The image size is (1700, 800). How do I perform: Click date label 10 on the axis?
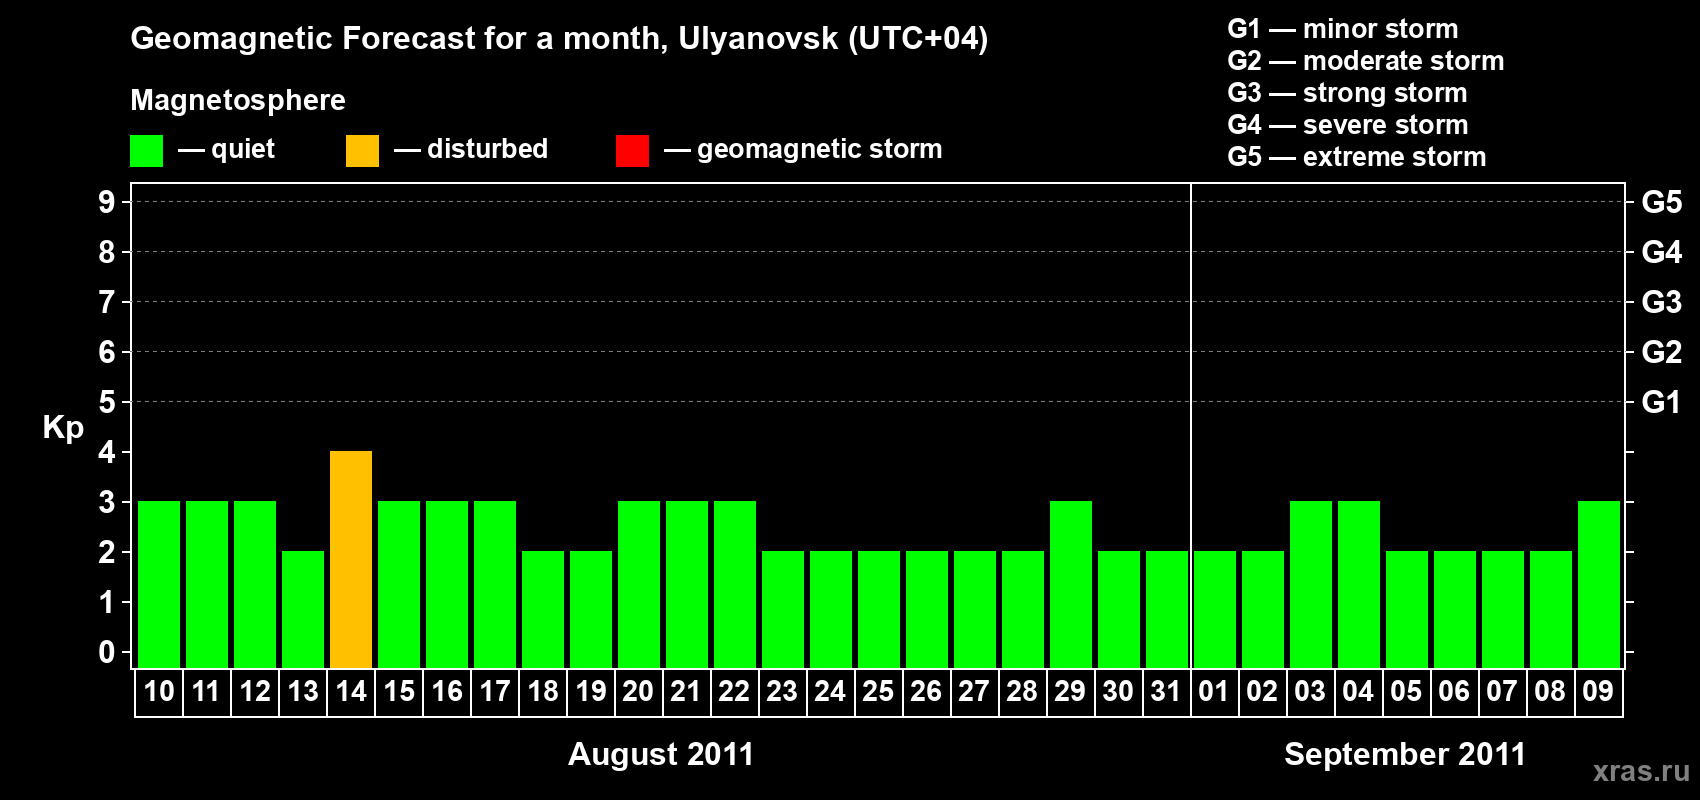click(x=159, y=691)
